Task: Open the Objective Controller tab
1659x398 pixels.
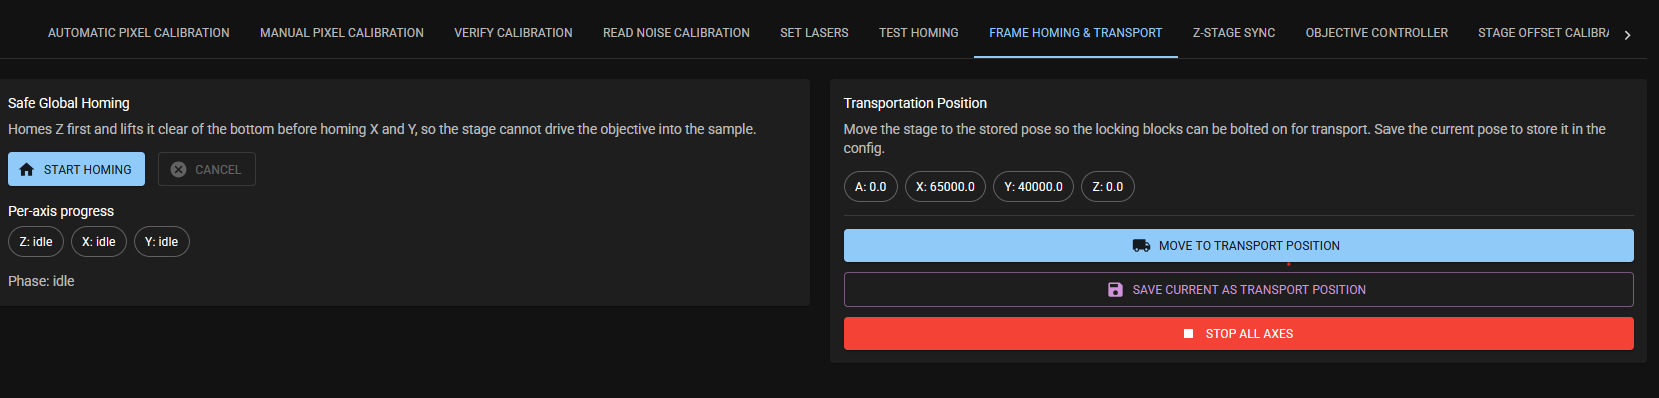Action: pos(1376,33)
